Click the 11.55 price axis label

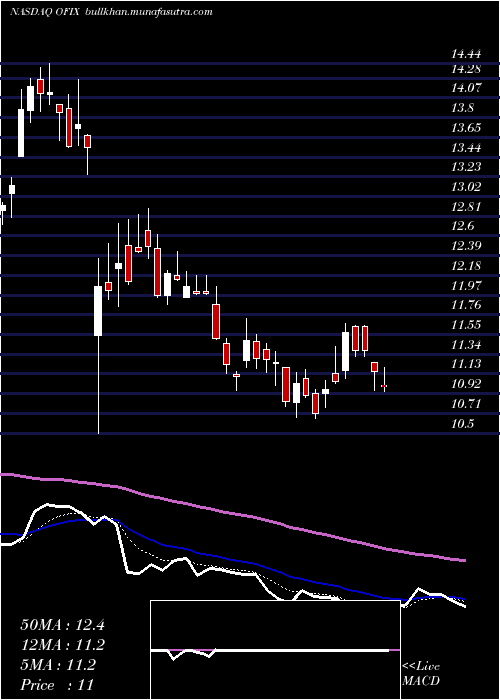(x=466, y=325)
